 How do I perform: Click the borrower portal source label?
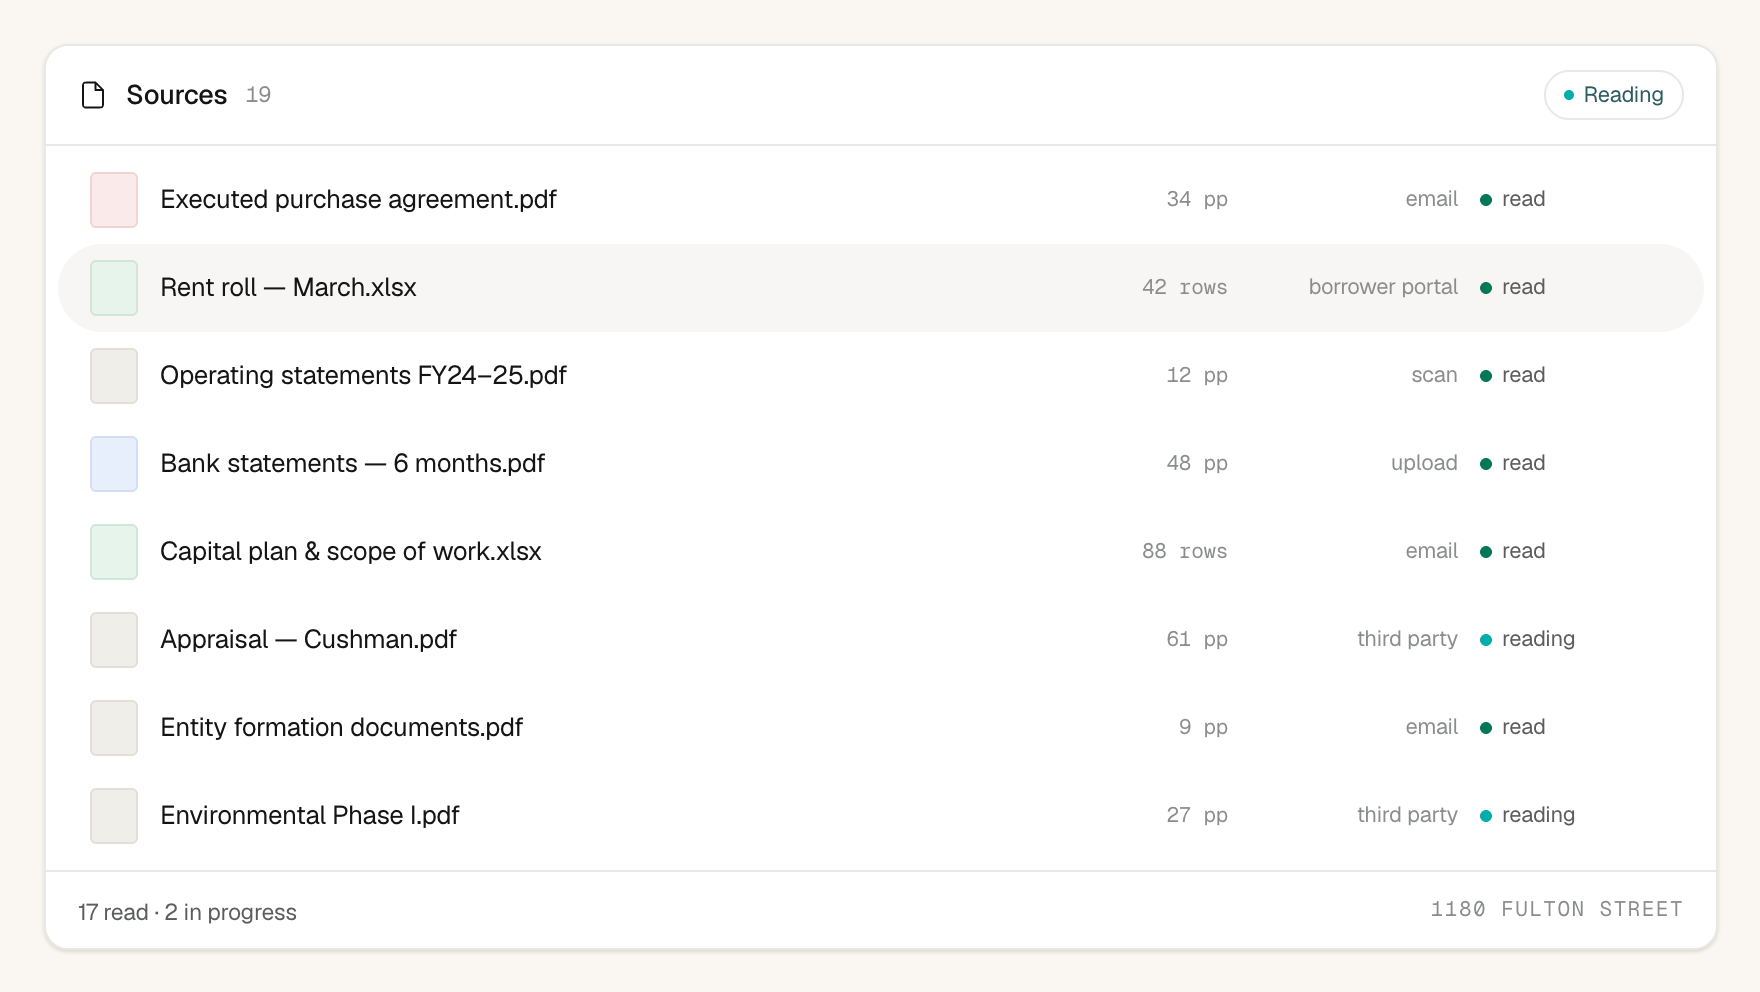coord(1383,287)
